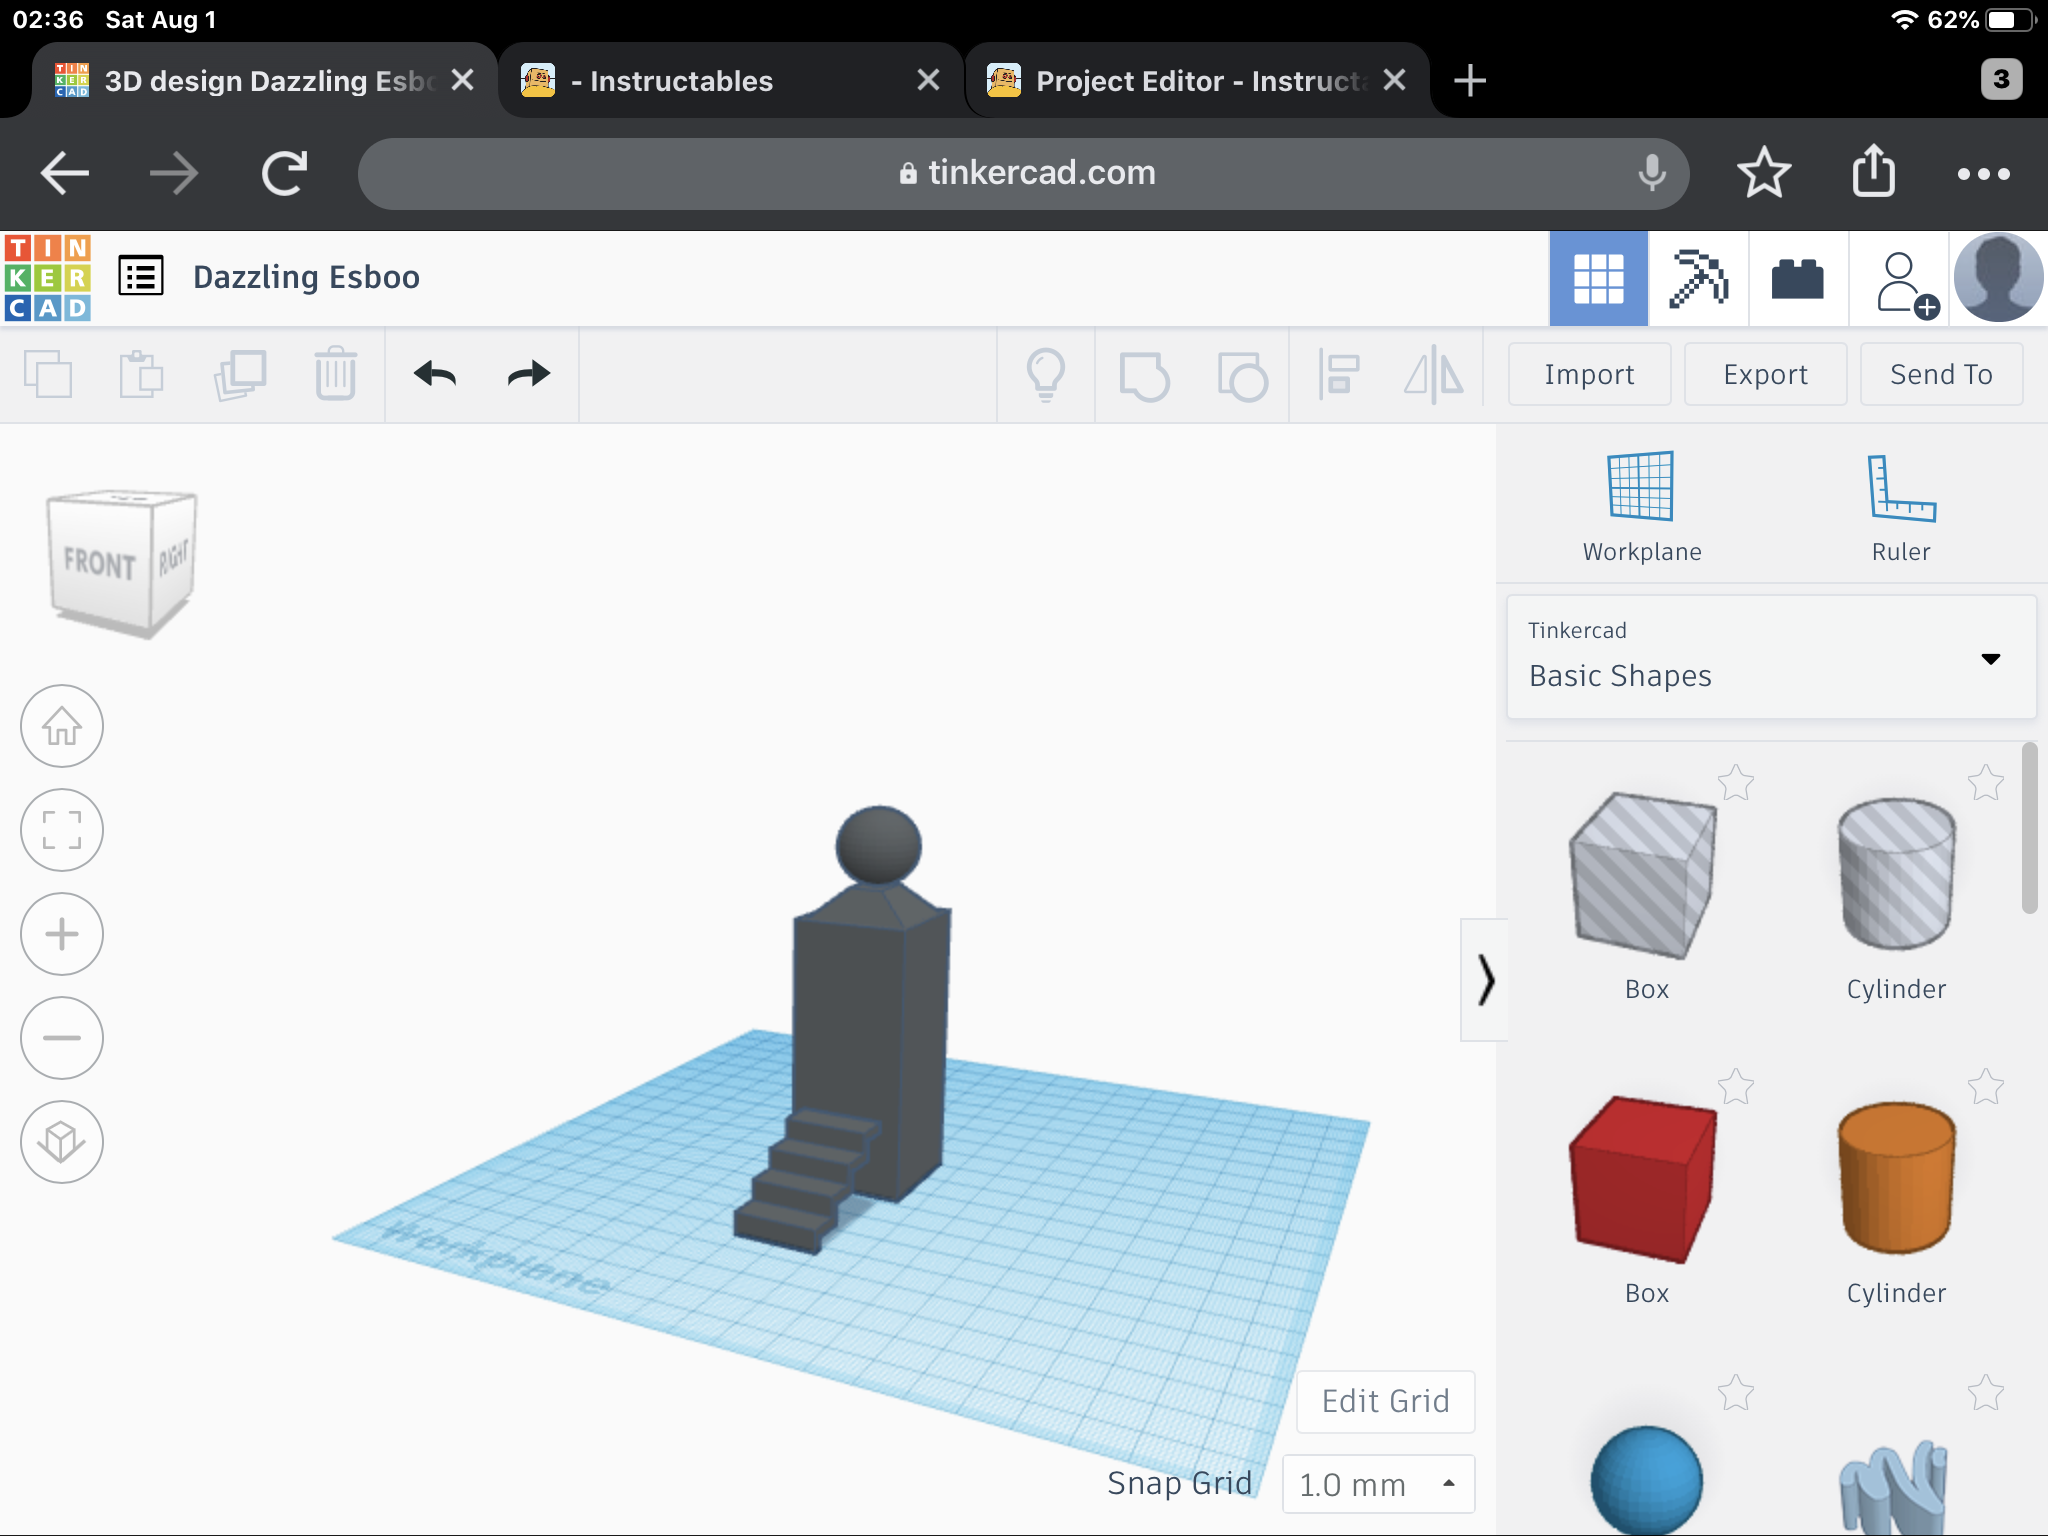Screen dimensions: 2048x1536
Task: Open the Bricks mode icon
Action: click(x=1797, y=278)
